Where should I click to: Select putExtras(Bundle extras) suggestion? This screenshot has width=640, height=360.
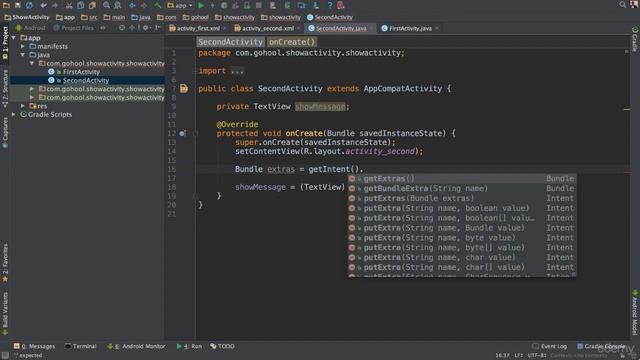point(462,198)
